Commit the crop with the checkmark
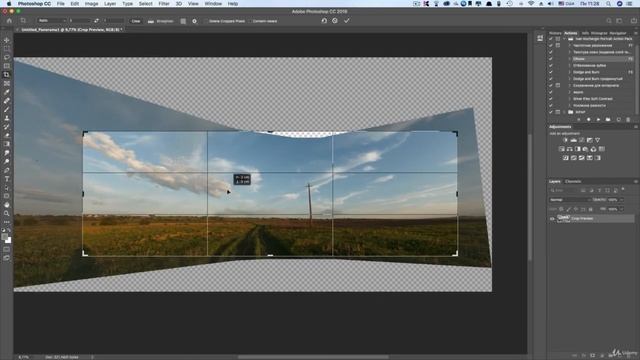 347,21
